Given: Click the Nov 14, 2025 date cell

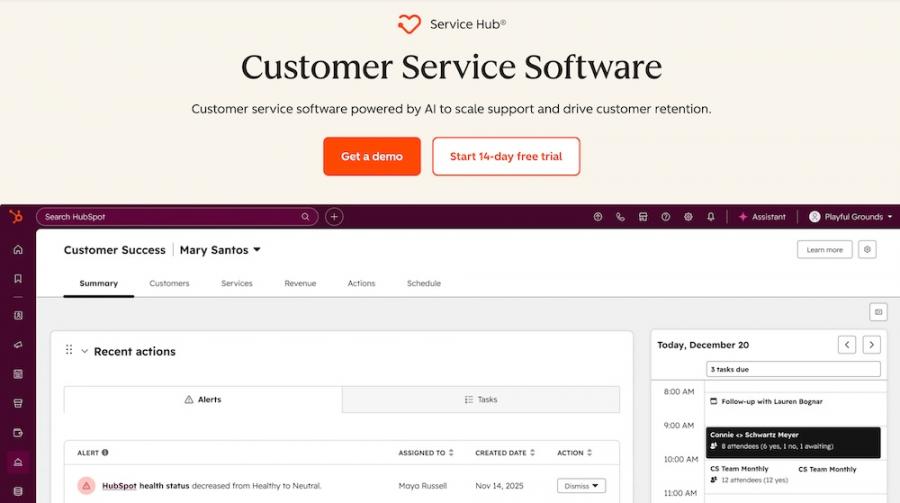Looking at the screenshot, I should tap(499, 486).
